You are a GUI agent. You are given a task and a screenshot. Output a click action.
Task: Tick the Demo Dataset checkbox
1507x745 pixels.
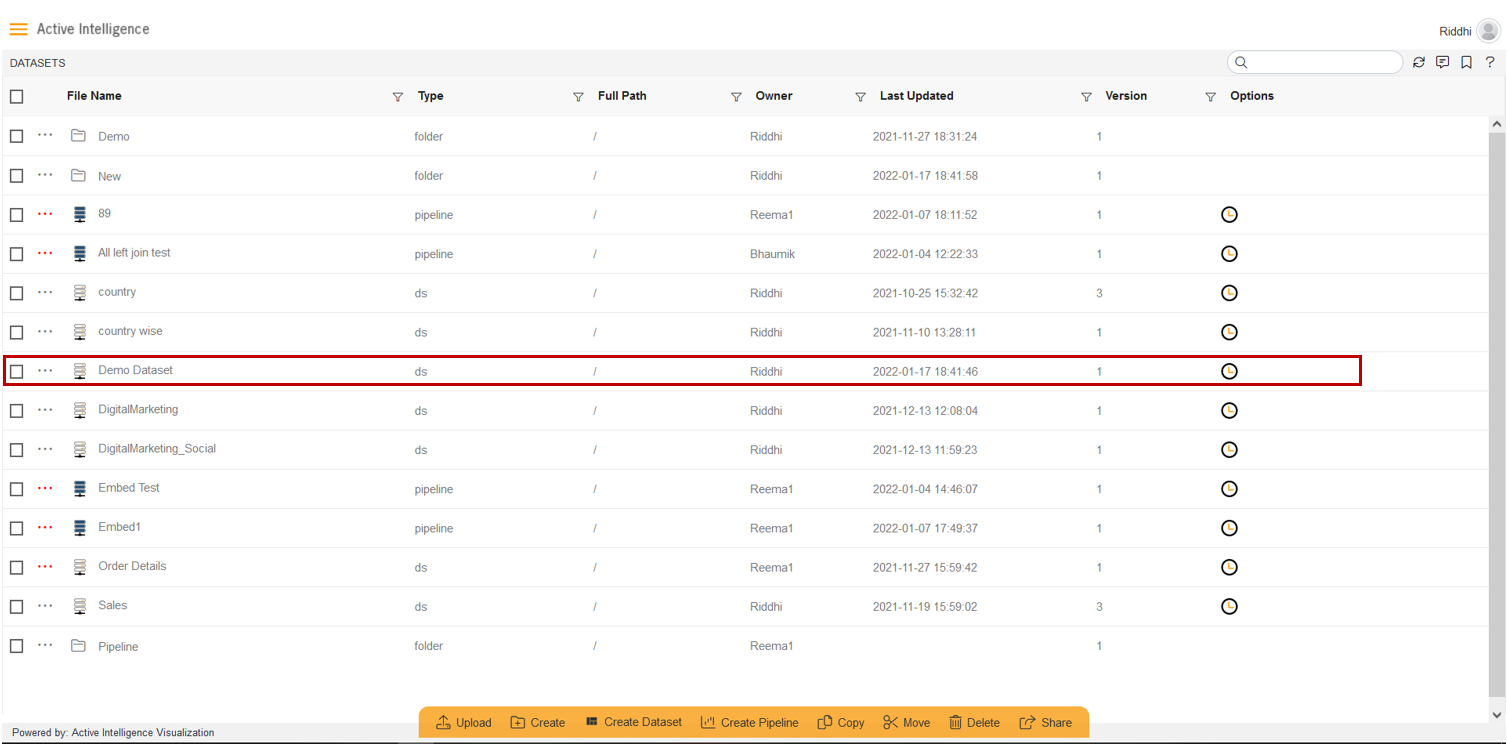16,371
